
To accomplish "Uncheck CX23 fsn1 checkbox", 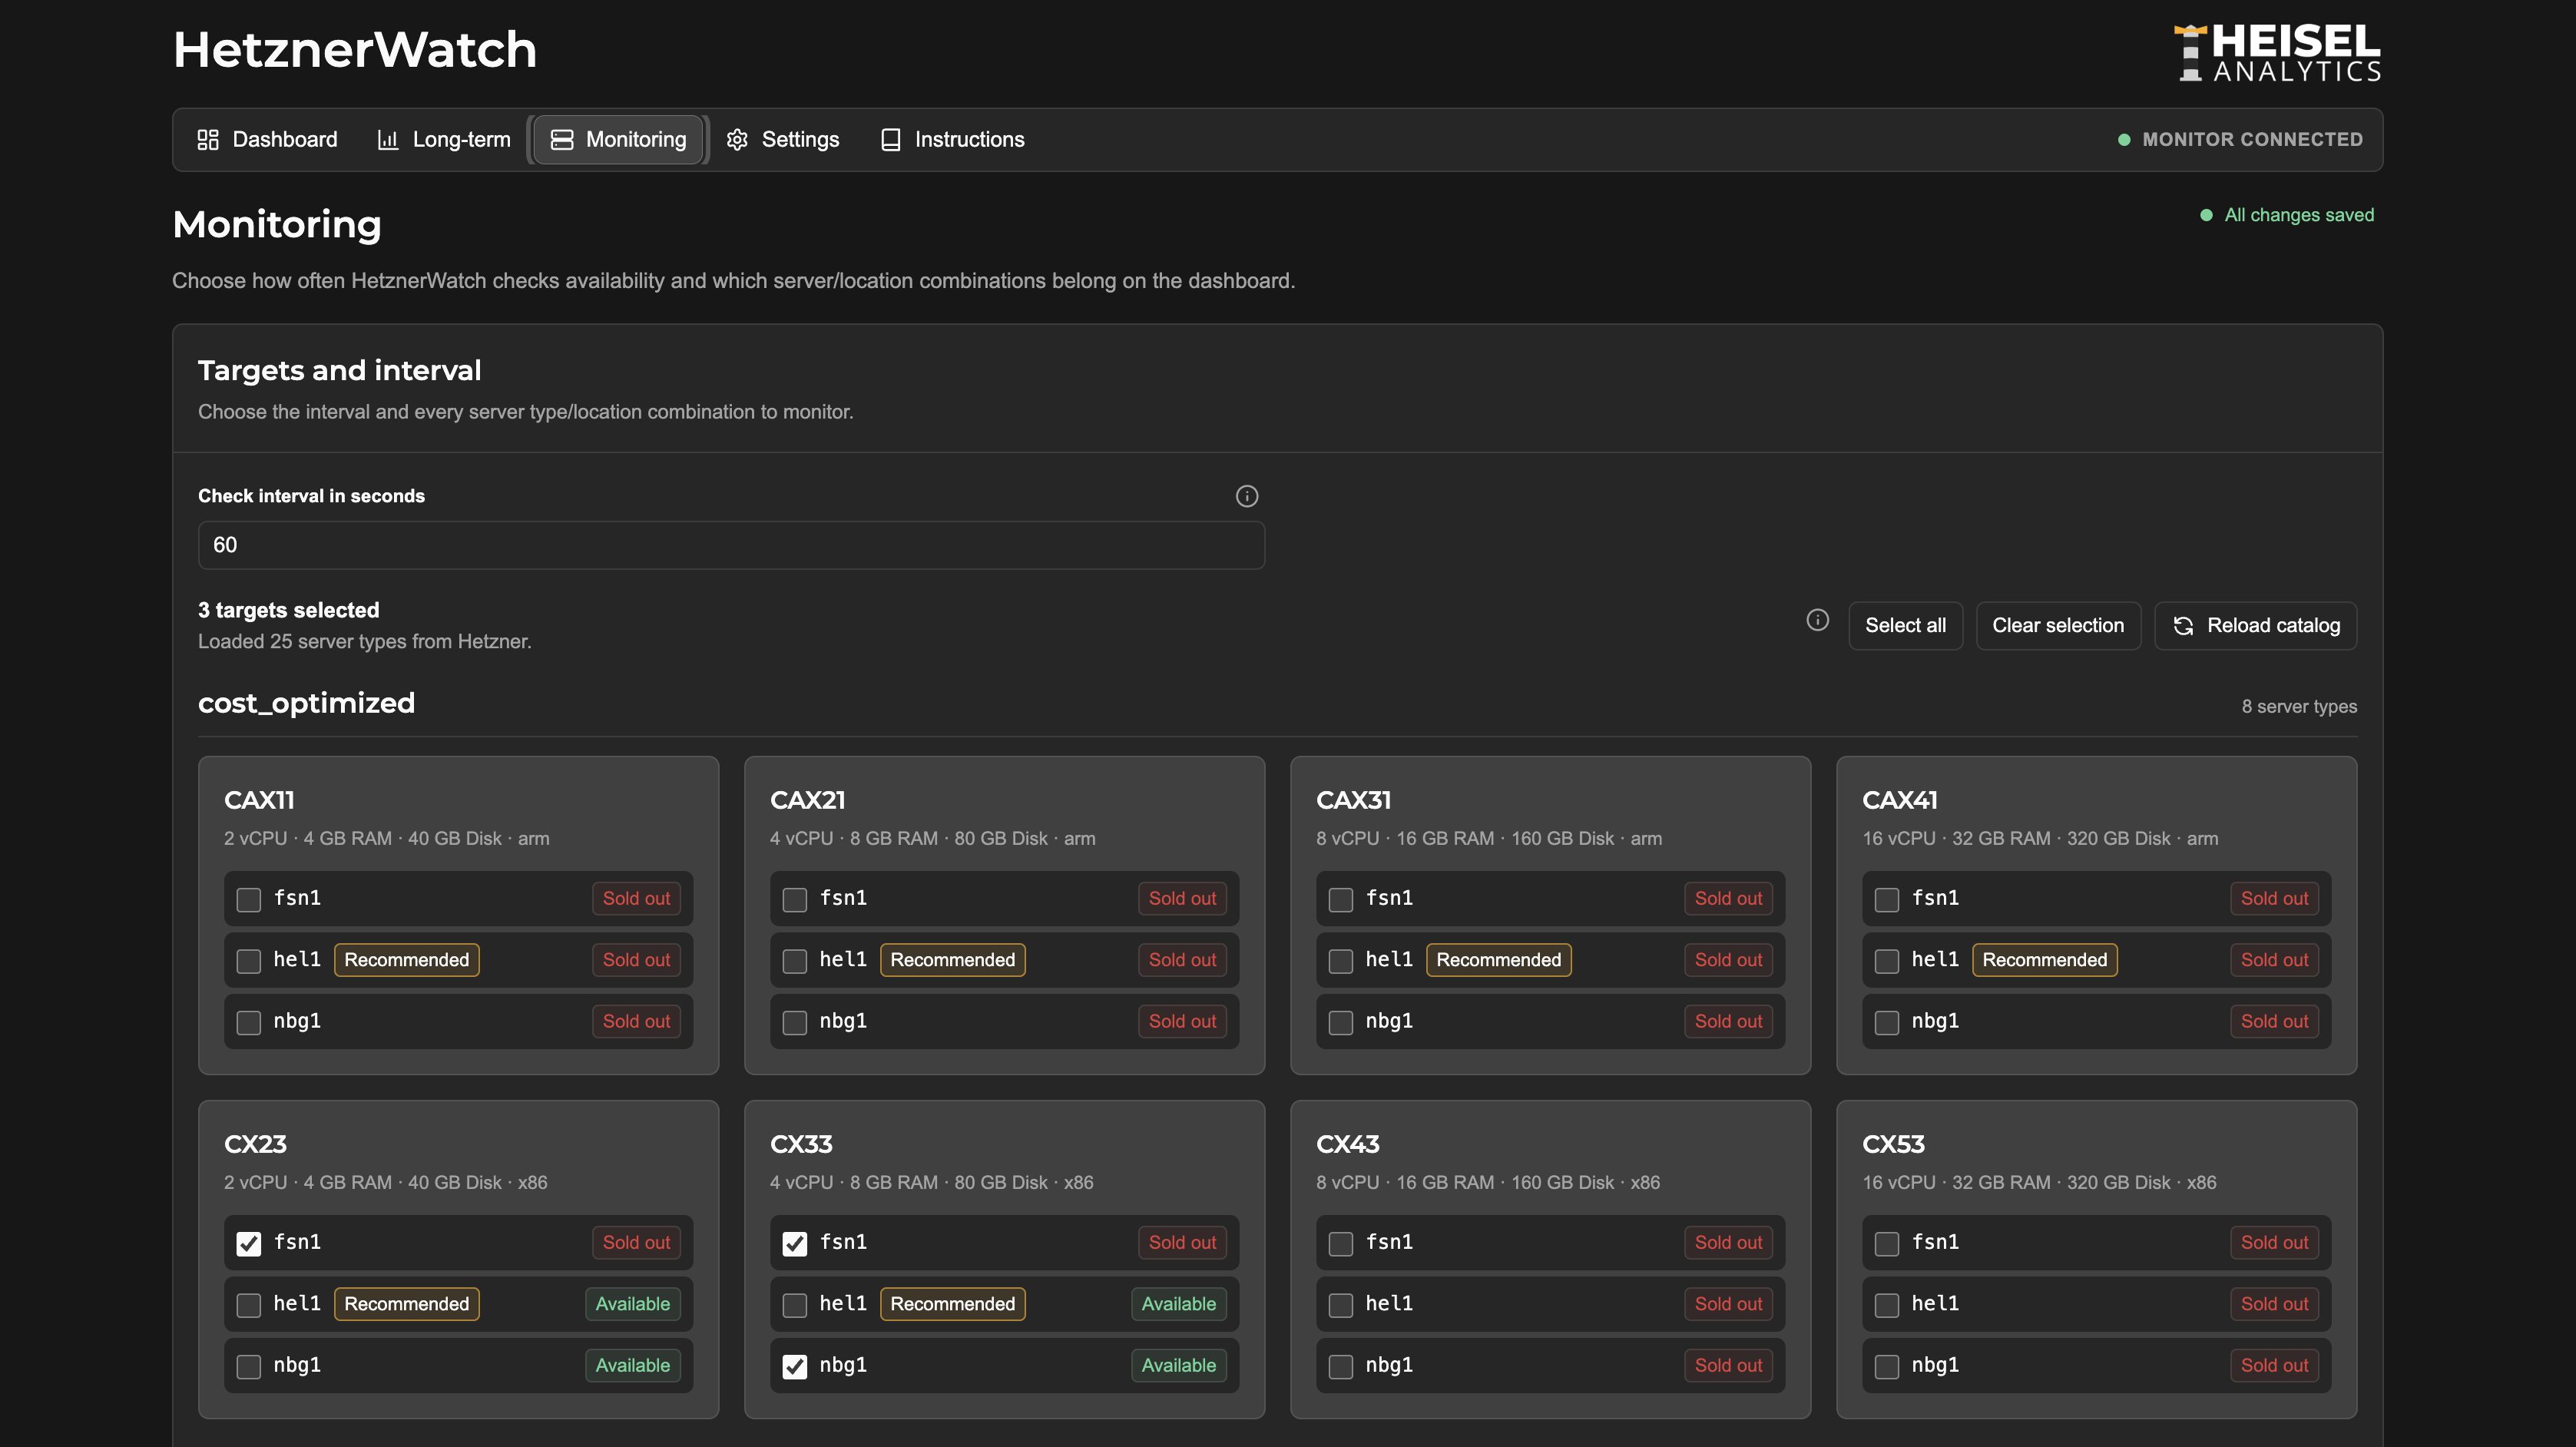I will [x=249, y=1244].
